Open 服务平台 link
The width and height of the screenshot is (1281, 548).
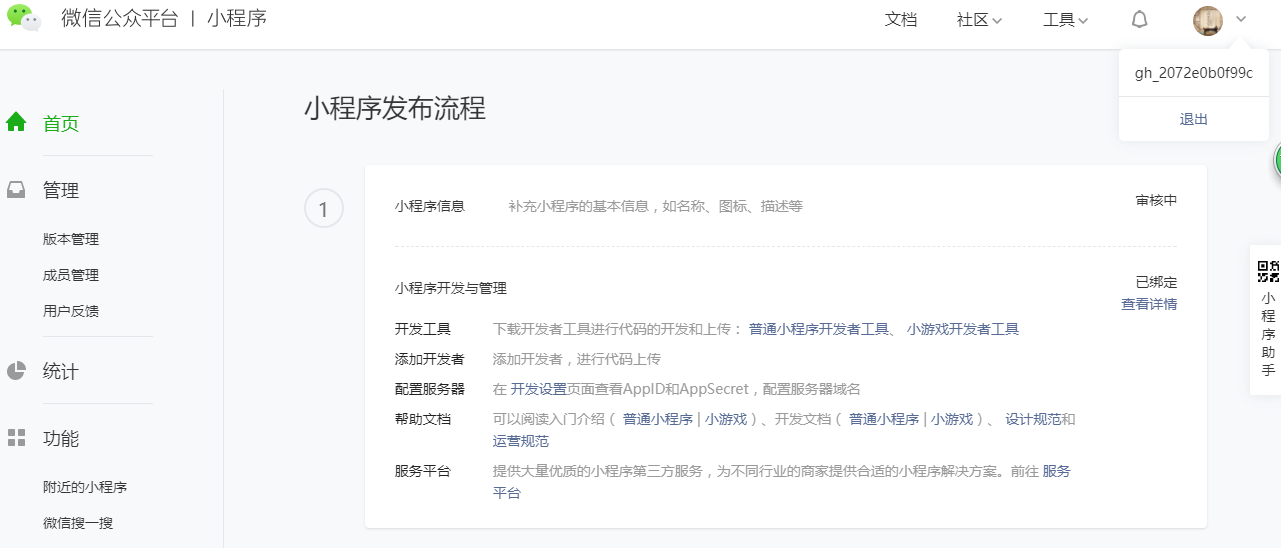[782, 482]
